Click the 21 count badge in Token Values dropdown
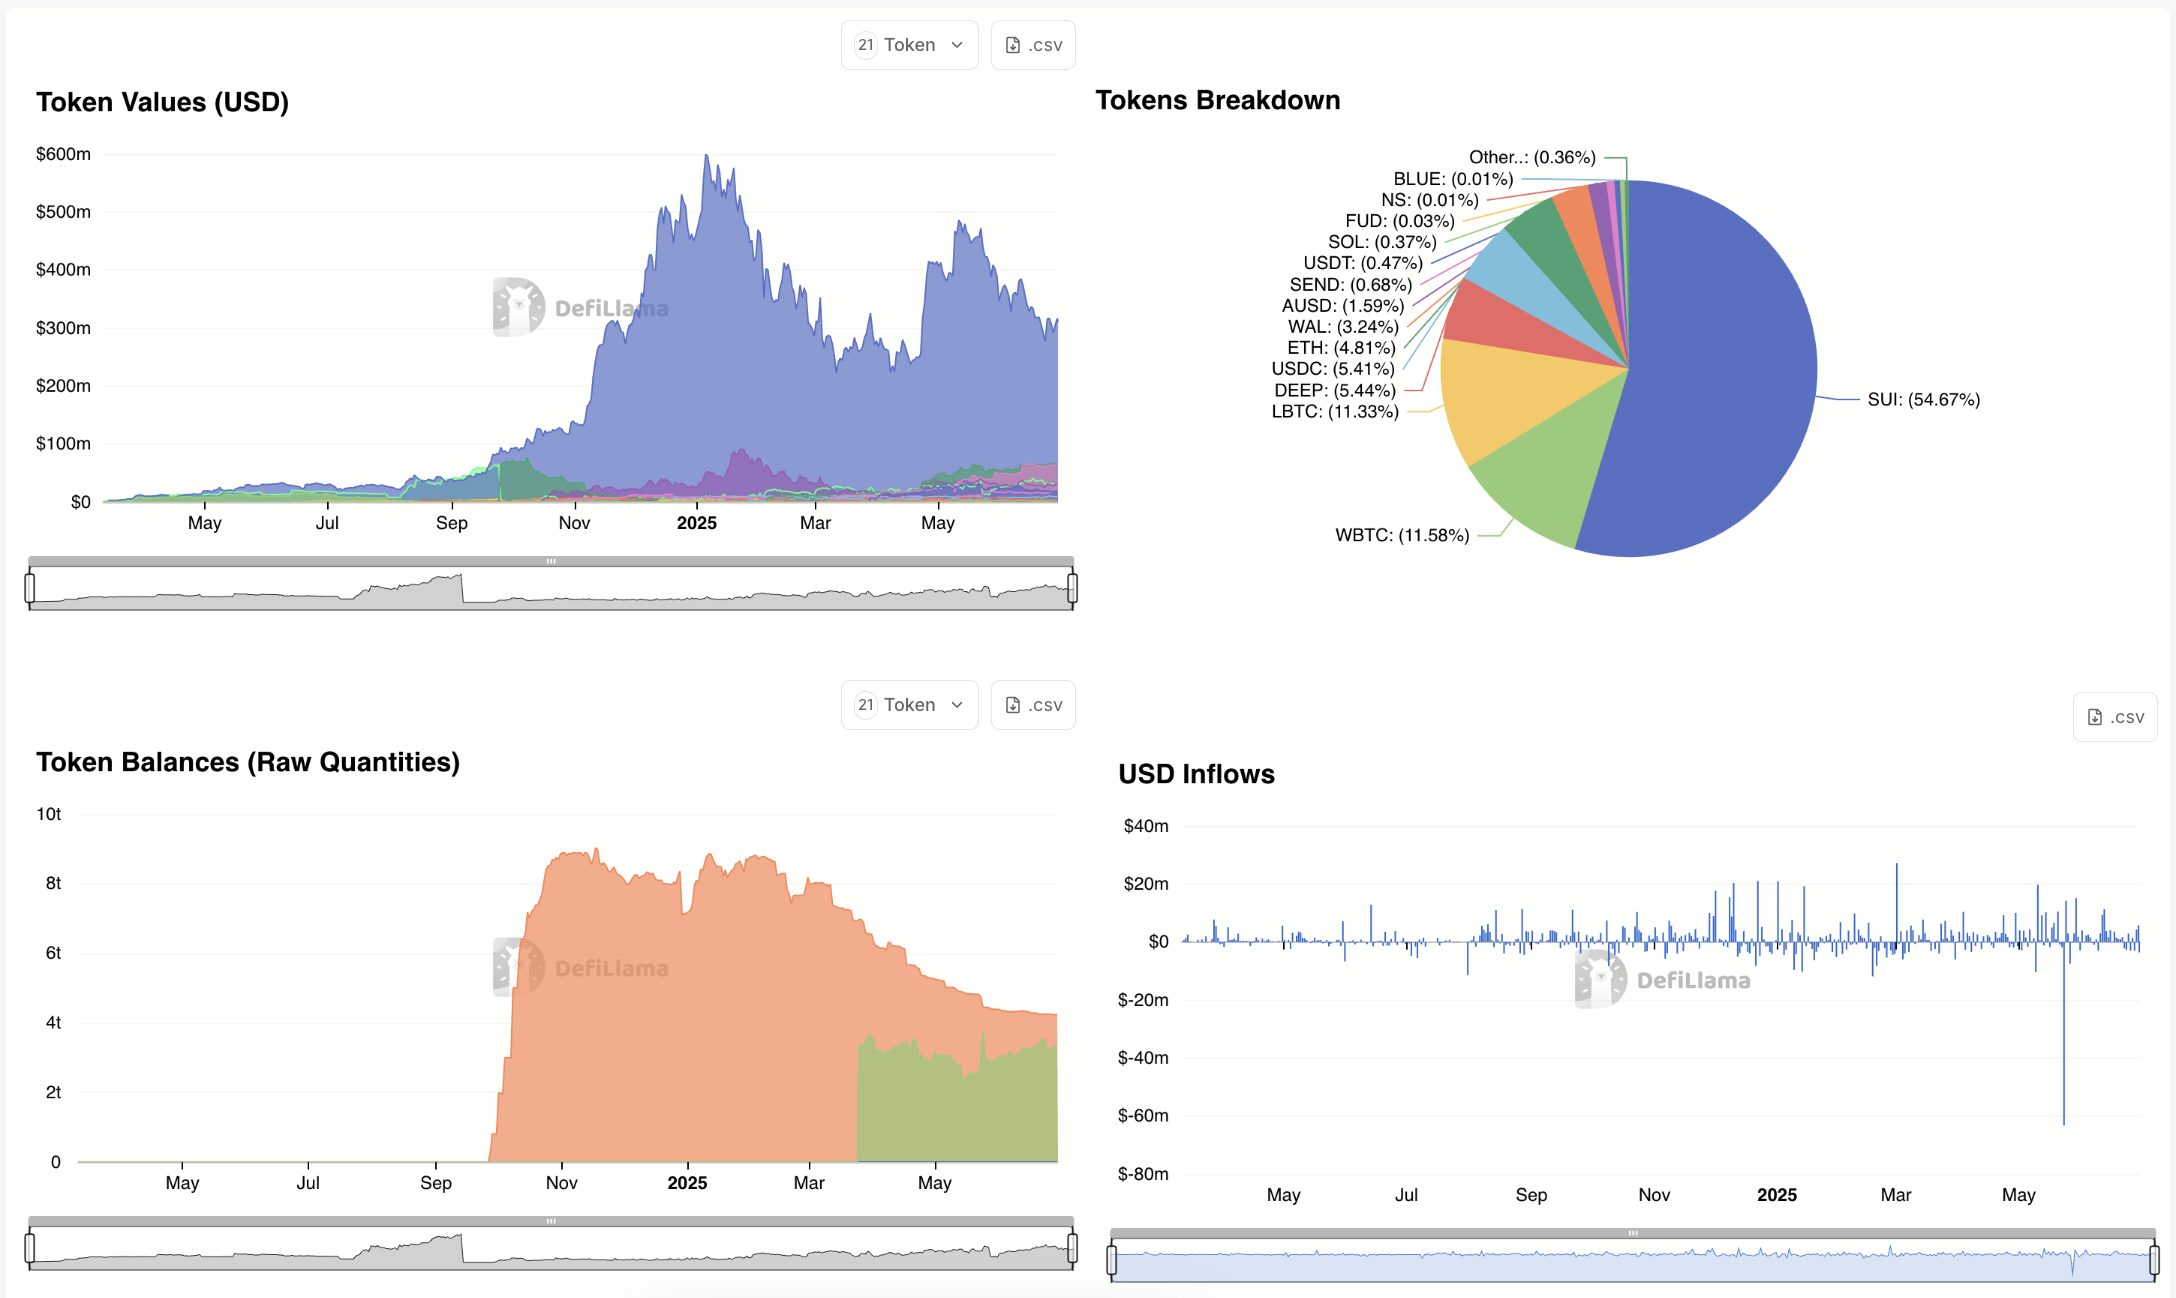Screen dimensions: 2176x1298 [865, 45]
